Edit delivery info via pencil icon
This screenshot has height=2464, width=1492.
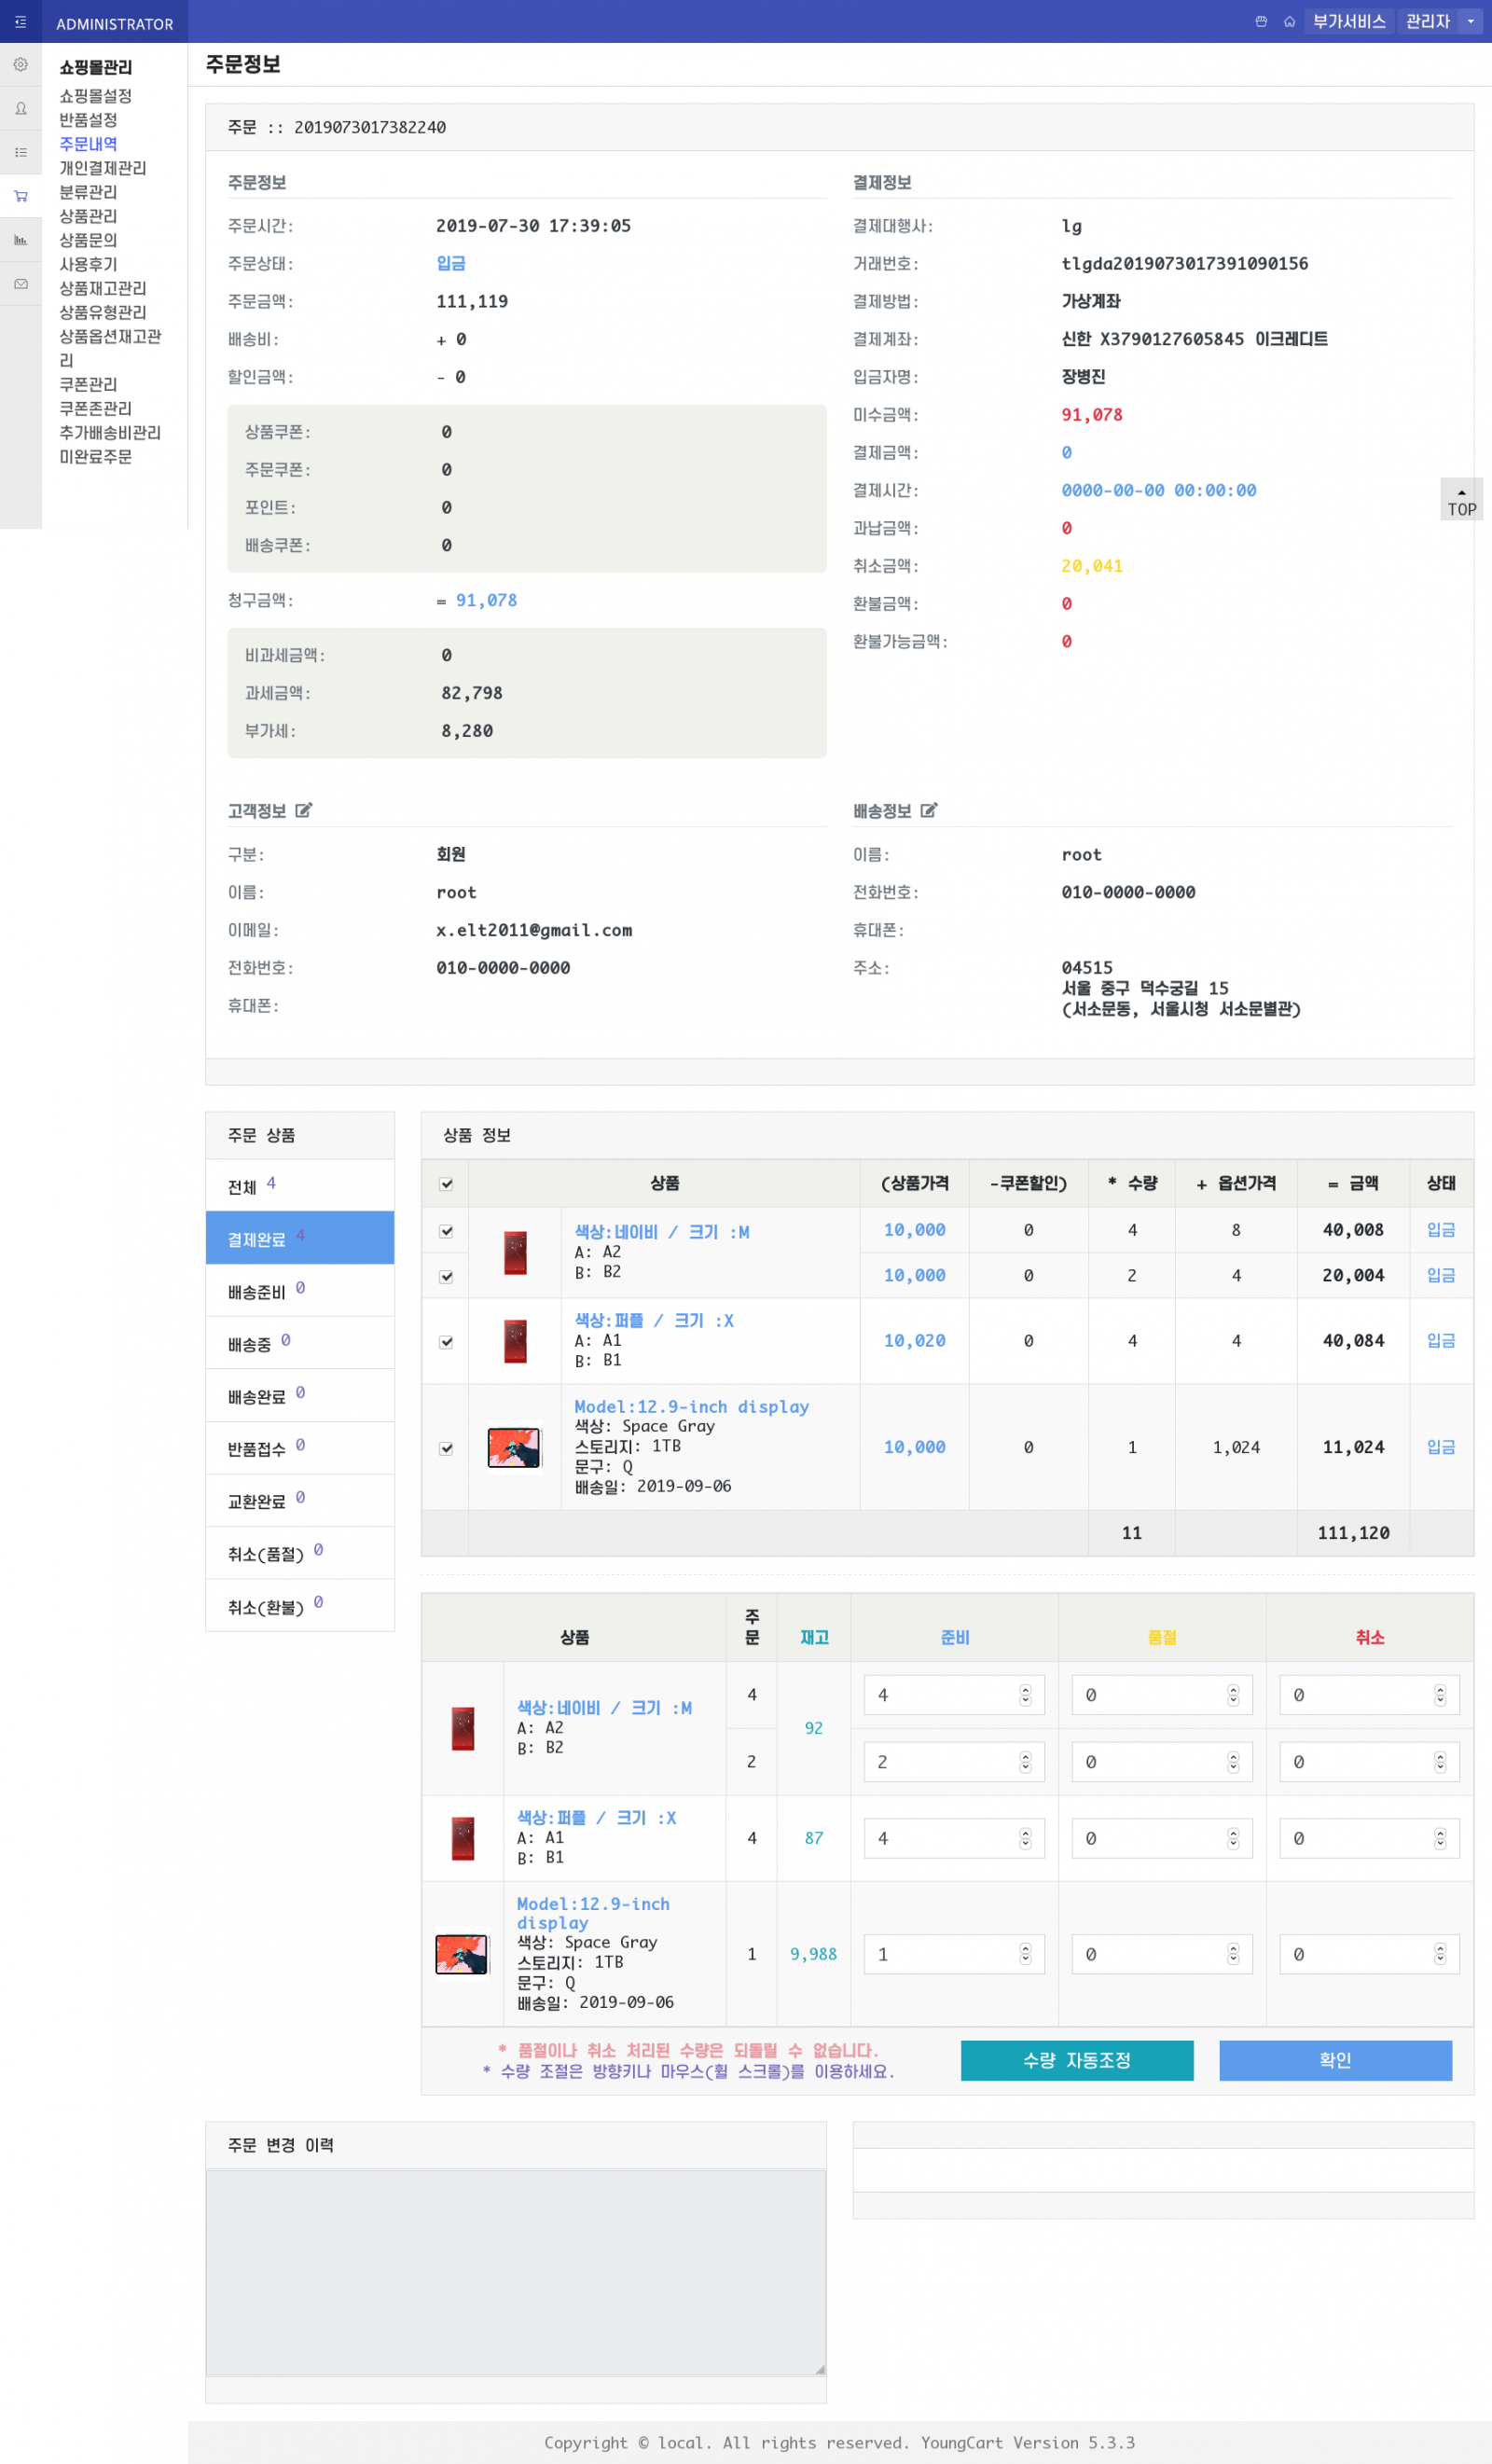click(929, 810)
